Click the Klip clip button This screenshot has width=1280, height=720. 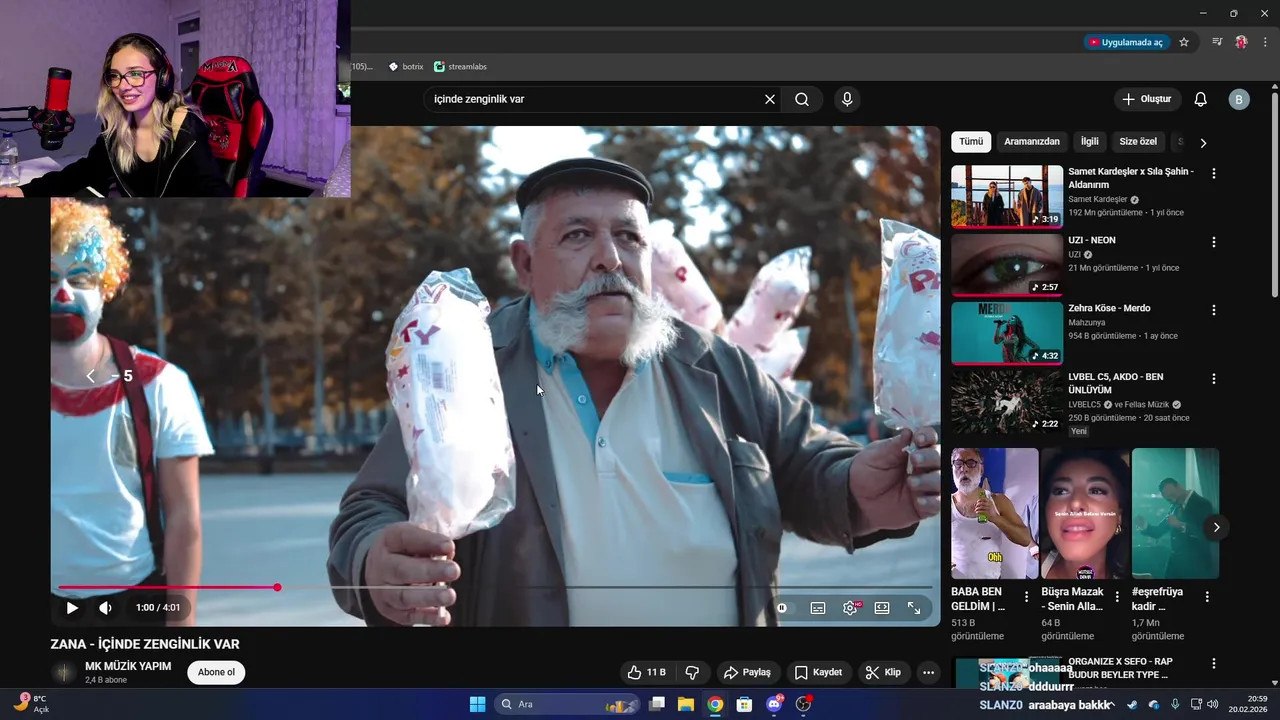tap(883, 672)
